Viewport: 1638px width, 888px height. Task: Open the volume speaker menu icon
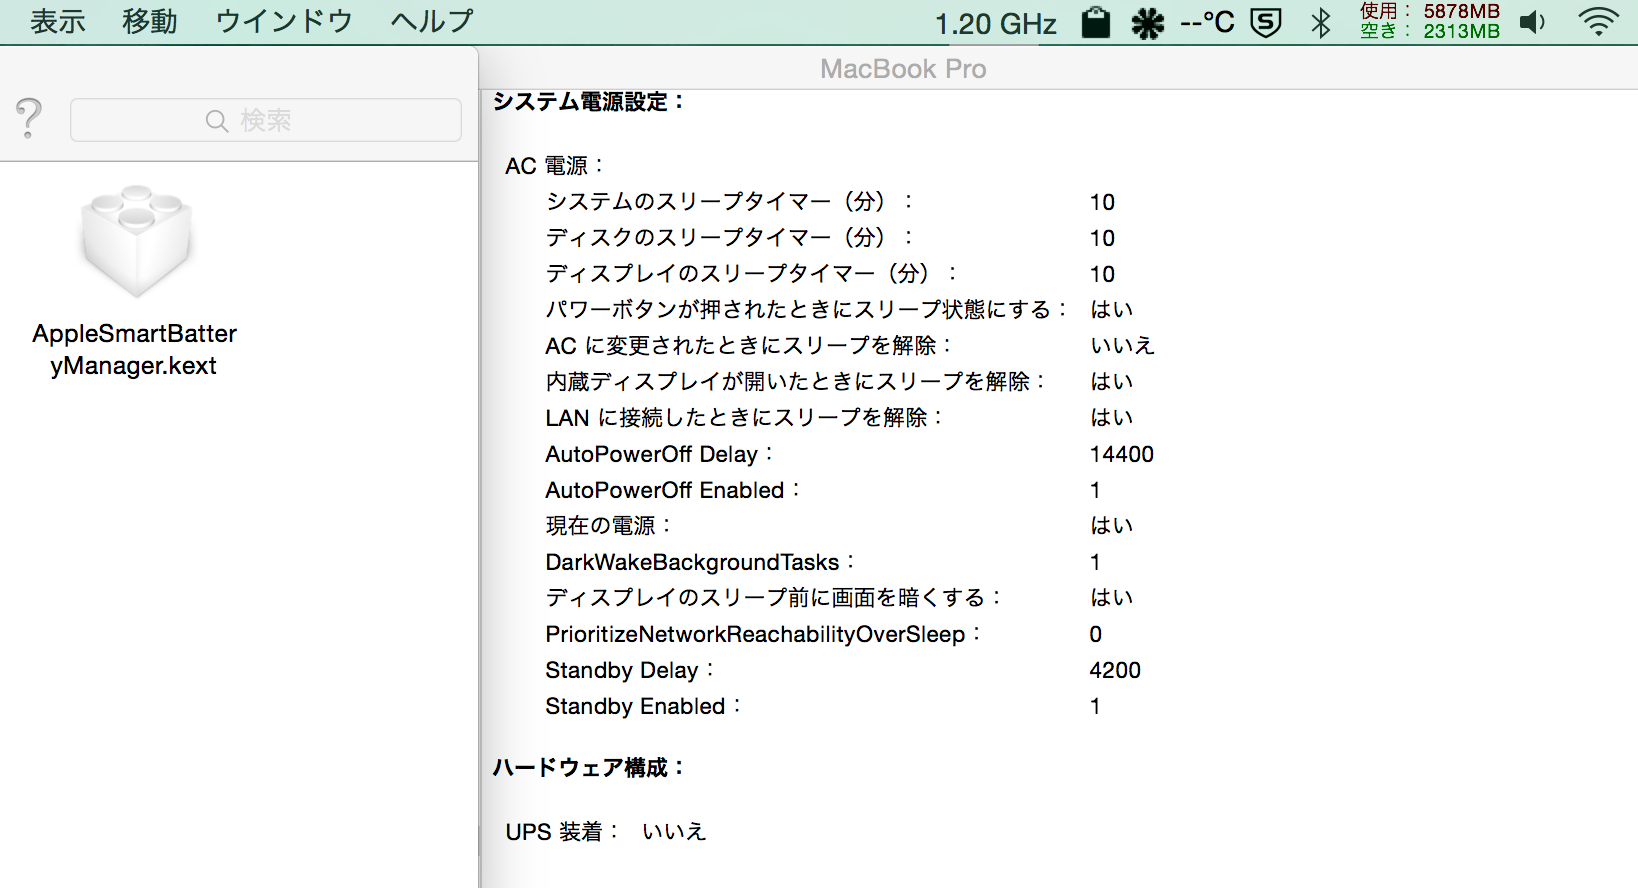(1532, 22)
